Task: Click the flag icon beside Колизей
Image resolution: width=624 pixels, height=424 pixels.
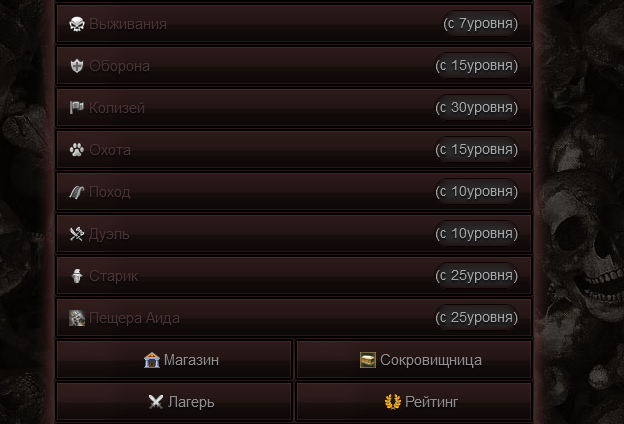Action: click(77, 107)
